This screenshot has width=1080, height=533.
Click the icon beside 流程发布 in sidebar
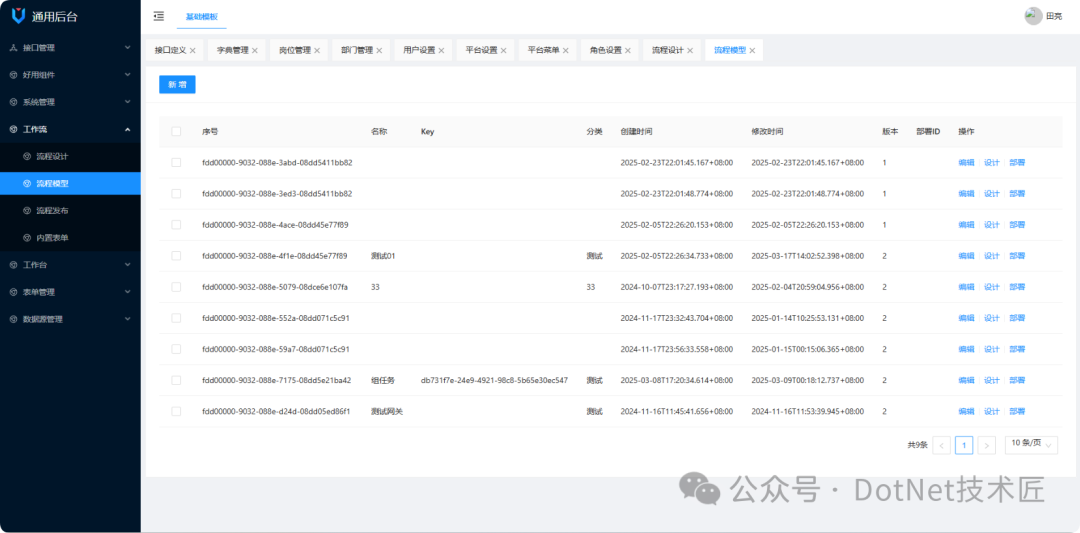[27, 211]
